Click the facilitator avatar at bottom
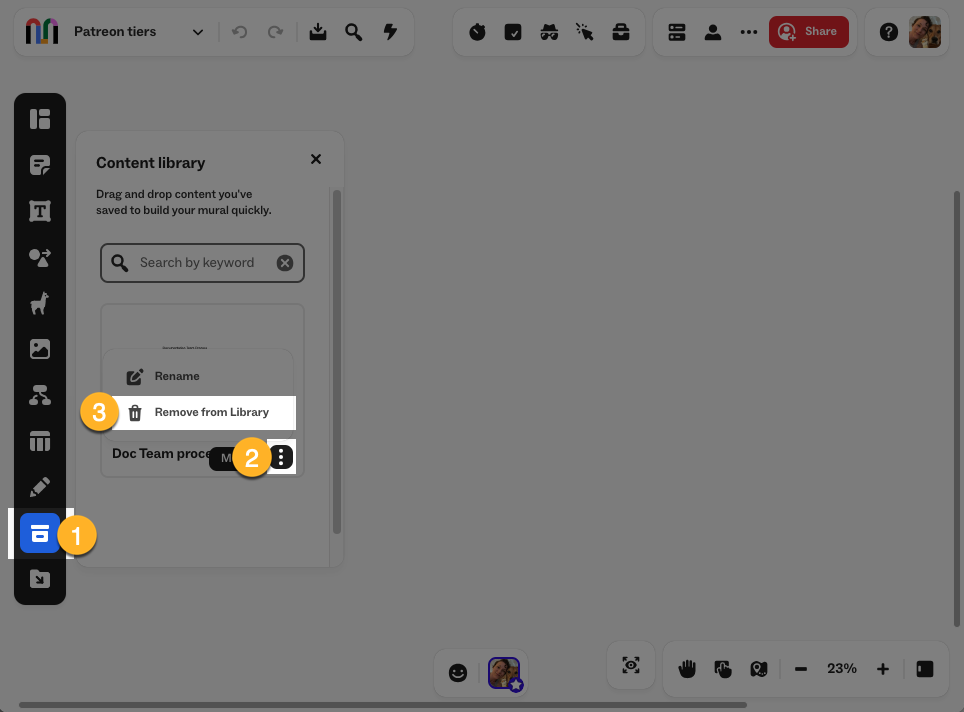Screen dimensions: 964x712 (x=505, y=673)
